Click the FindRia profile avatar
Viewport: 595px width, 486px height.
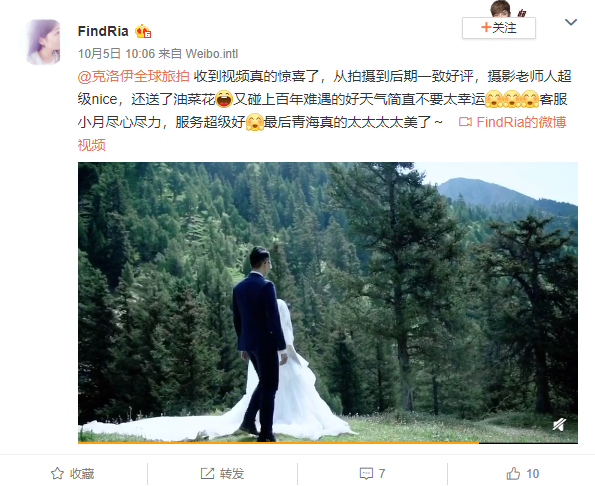43,42
